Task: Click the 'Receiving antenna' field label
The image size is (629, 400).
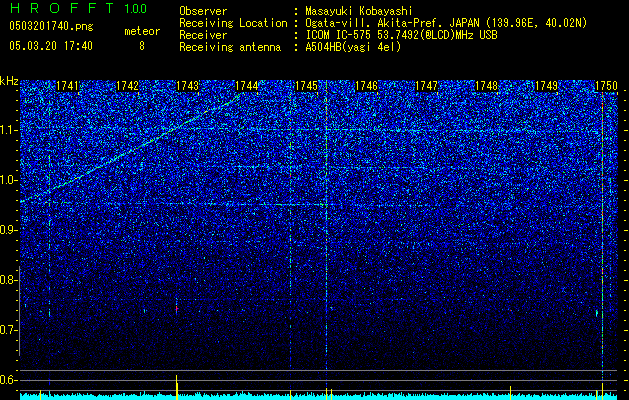Action: click(x=230, y=47)
